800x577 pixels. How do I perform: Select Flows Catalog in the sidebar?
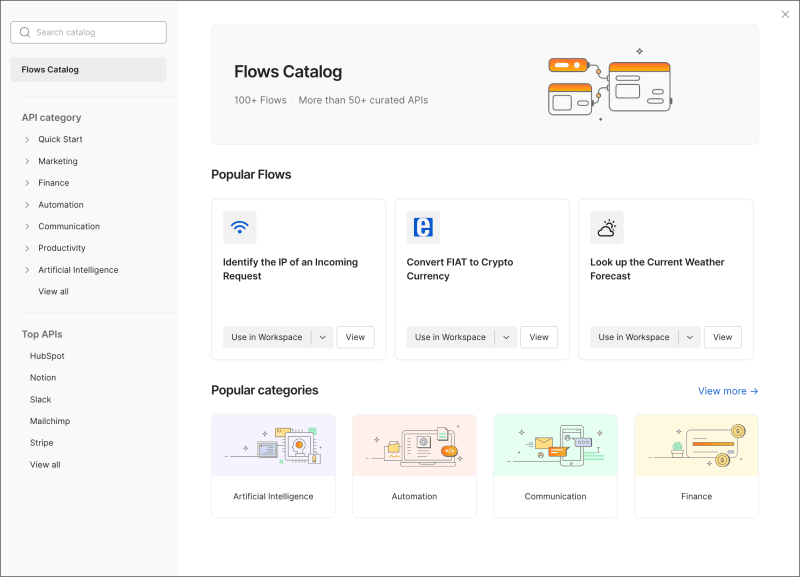coord(88,70)
